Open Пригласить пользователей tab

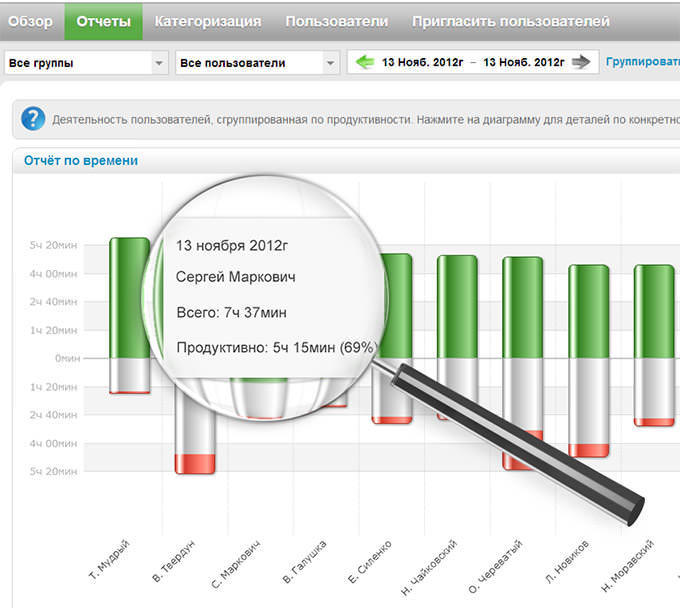pos(510,21)
